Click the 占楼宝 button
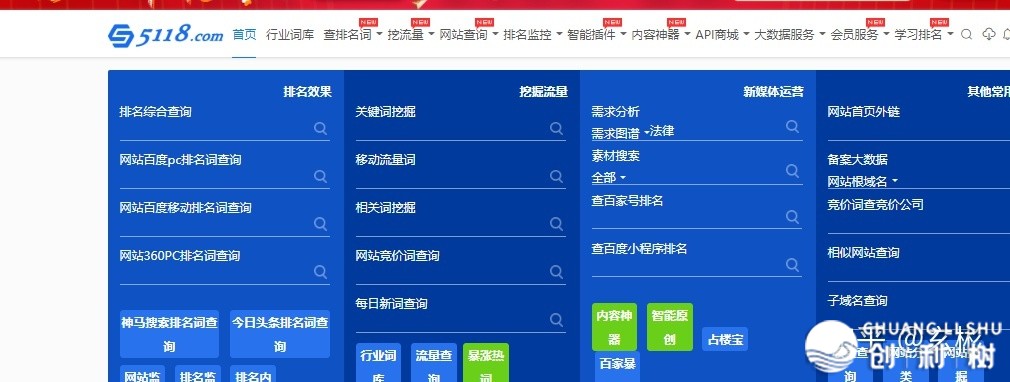Viewport: 1010px width, 382px height. (725, 339)
